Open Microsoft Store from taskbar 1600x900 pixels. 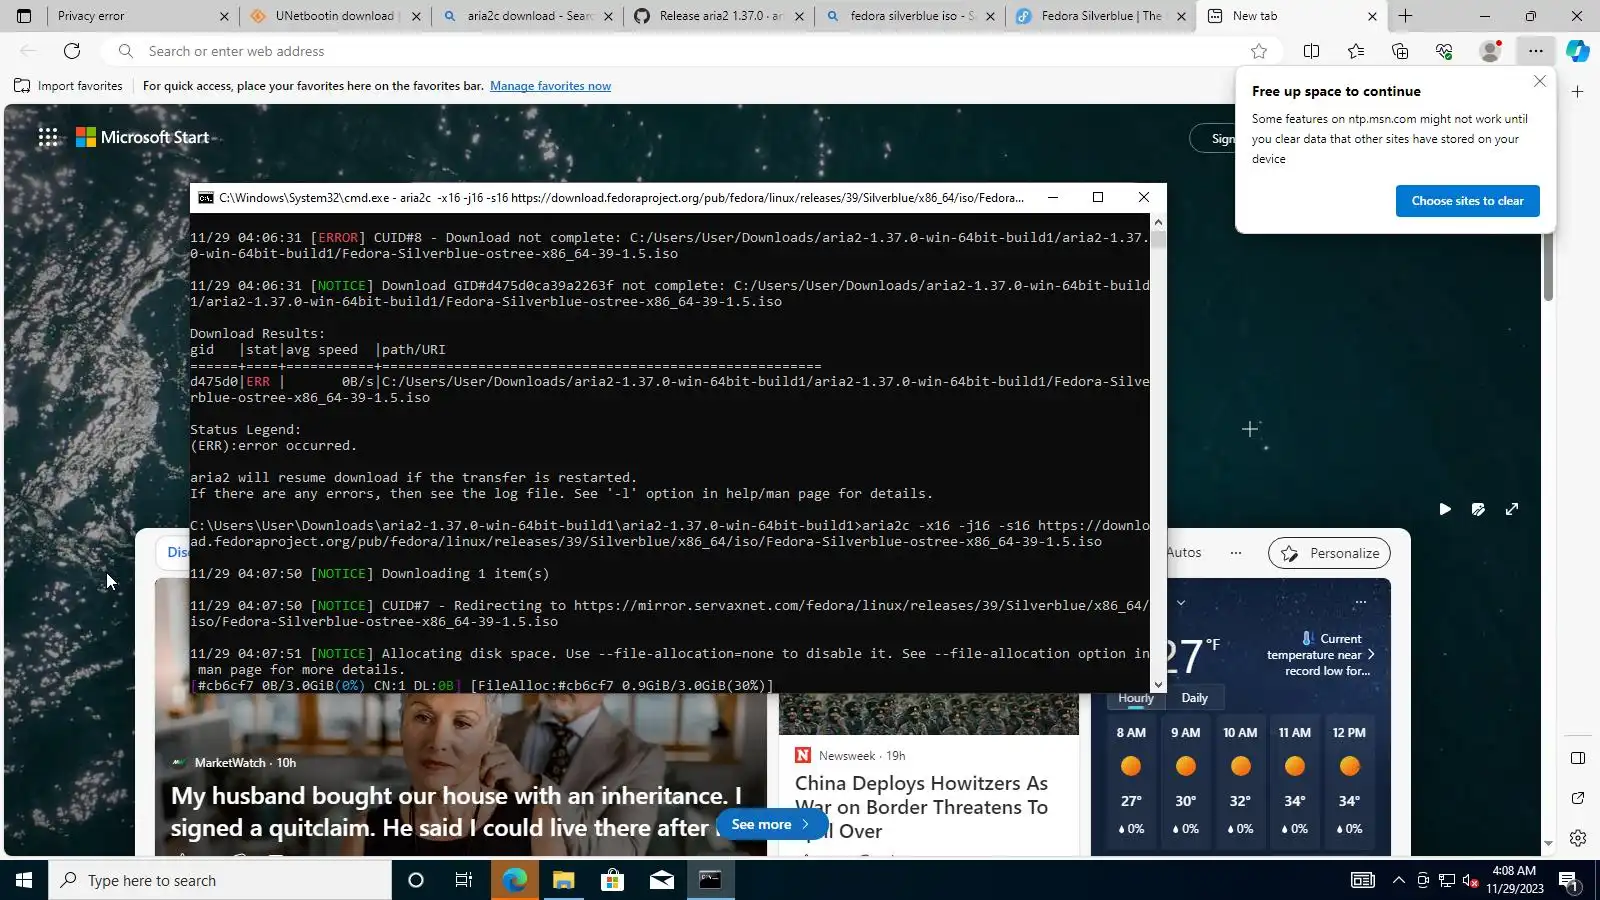612,880
